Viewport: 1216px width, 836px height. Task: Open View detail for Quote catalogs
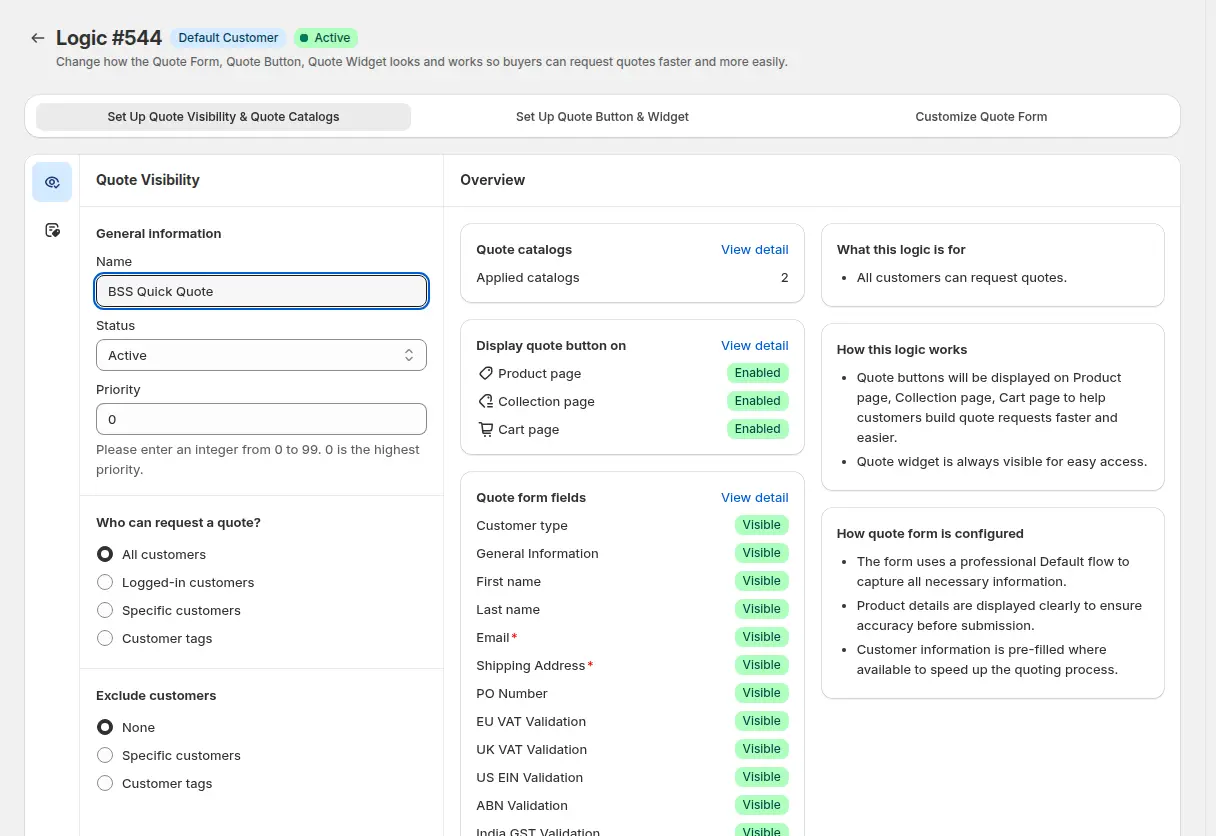pos(754,249)
